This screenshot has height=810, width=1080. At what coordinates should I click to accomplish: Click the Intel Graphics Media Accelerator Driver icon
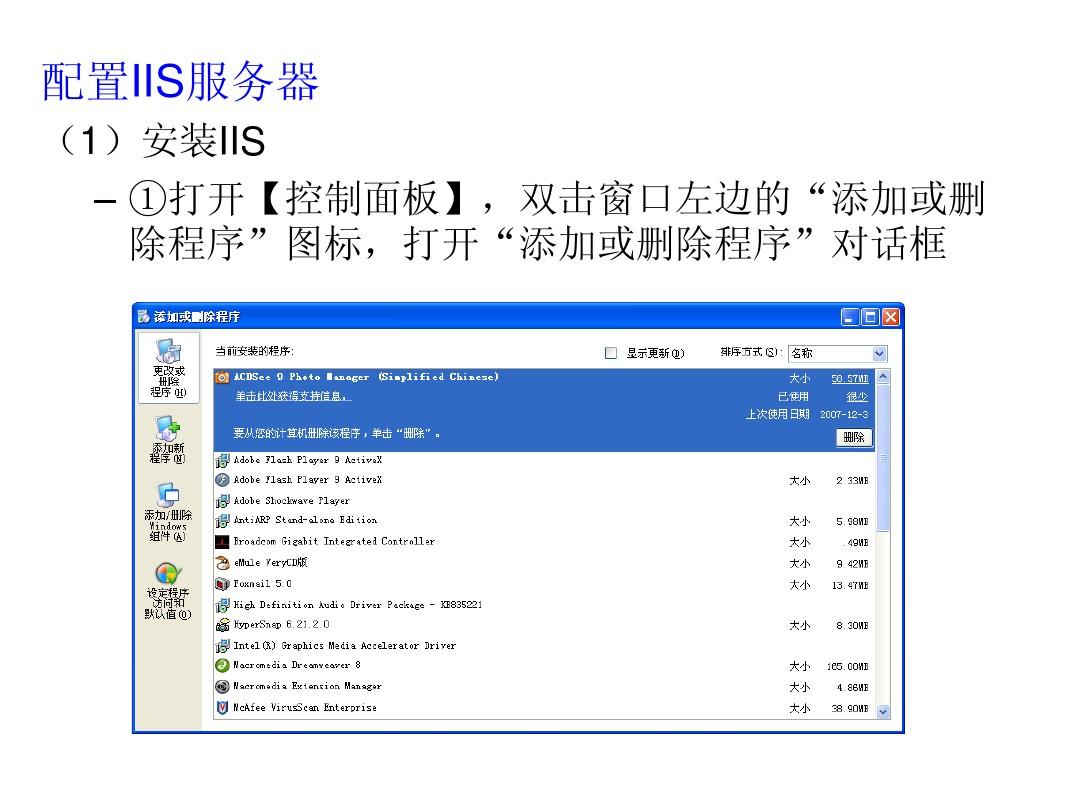(x=222, y=646)
